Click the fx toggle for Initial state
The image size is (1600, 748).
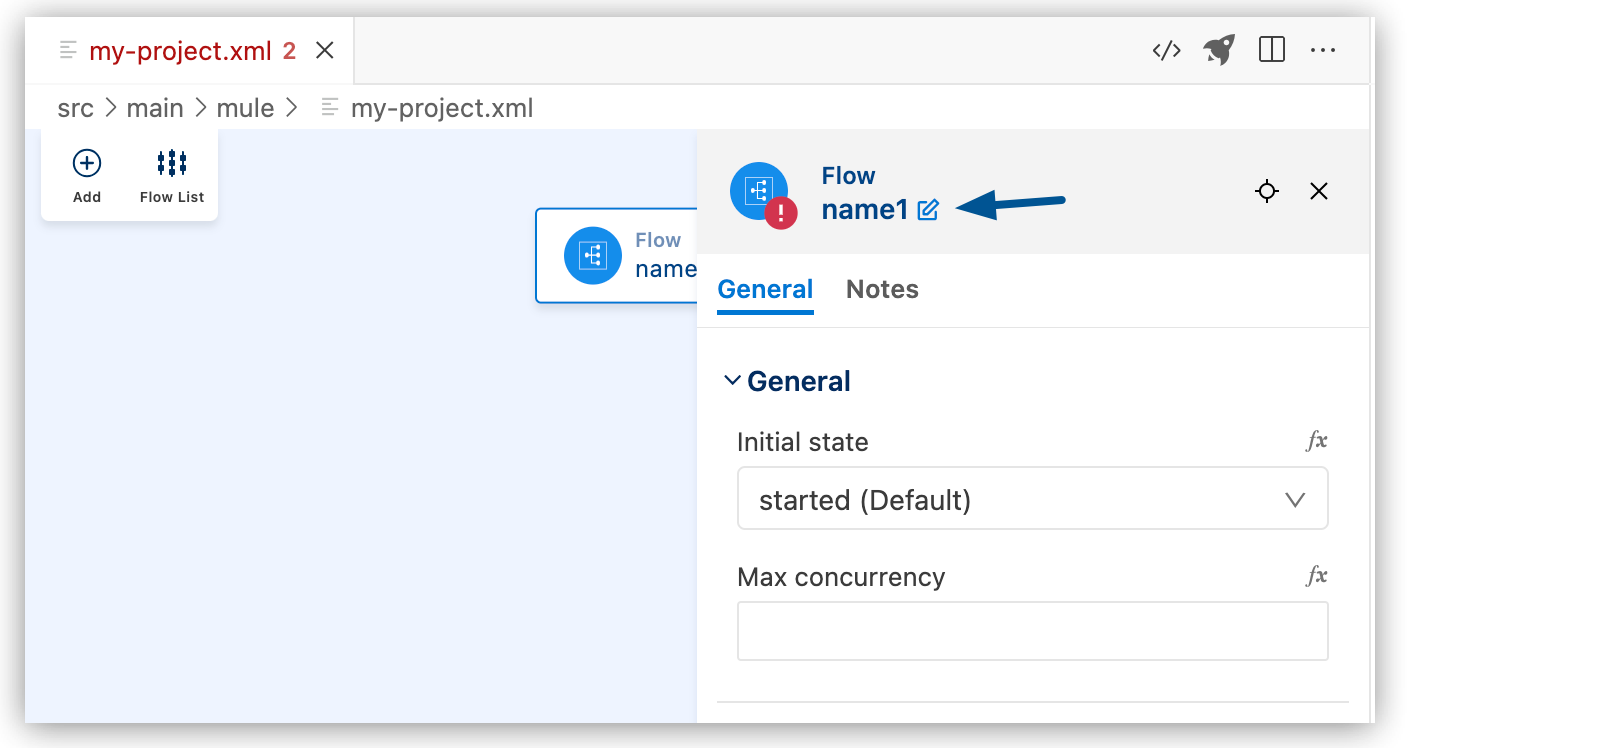pyautogui.click(x=1318, y=440)
